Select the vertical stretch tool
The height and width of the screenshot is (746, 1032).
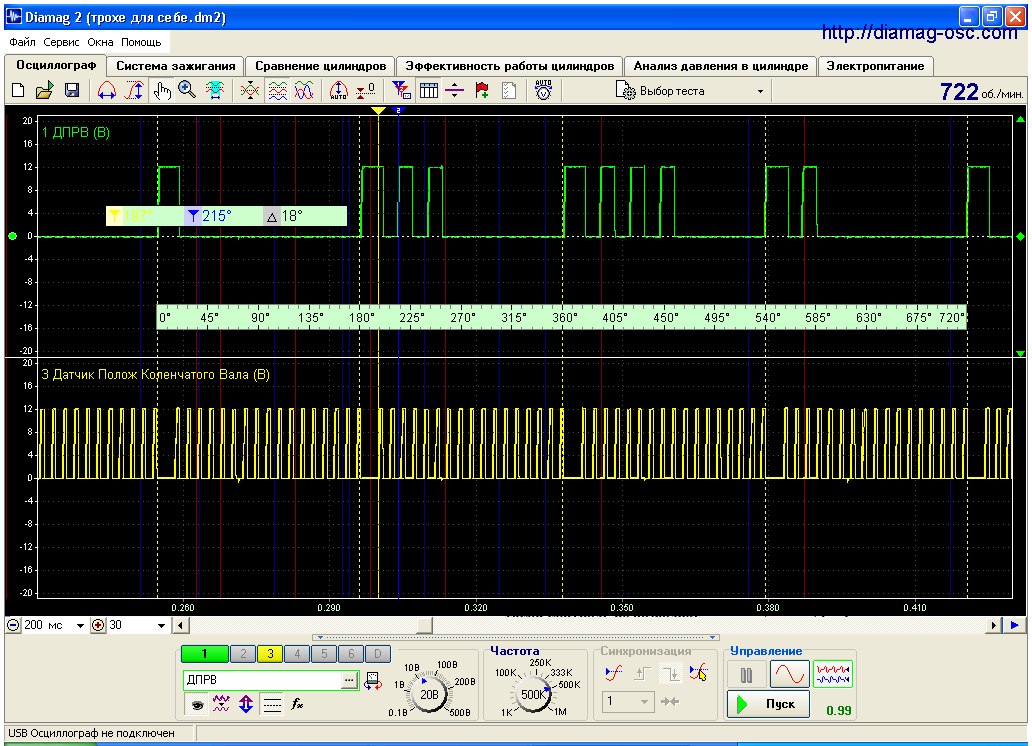point(134,90)
